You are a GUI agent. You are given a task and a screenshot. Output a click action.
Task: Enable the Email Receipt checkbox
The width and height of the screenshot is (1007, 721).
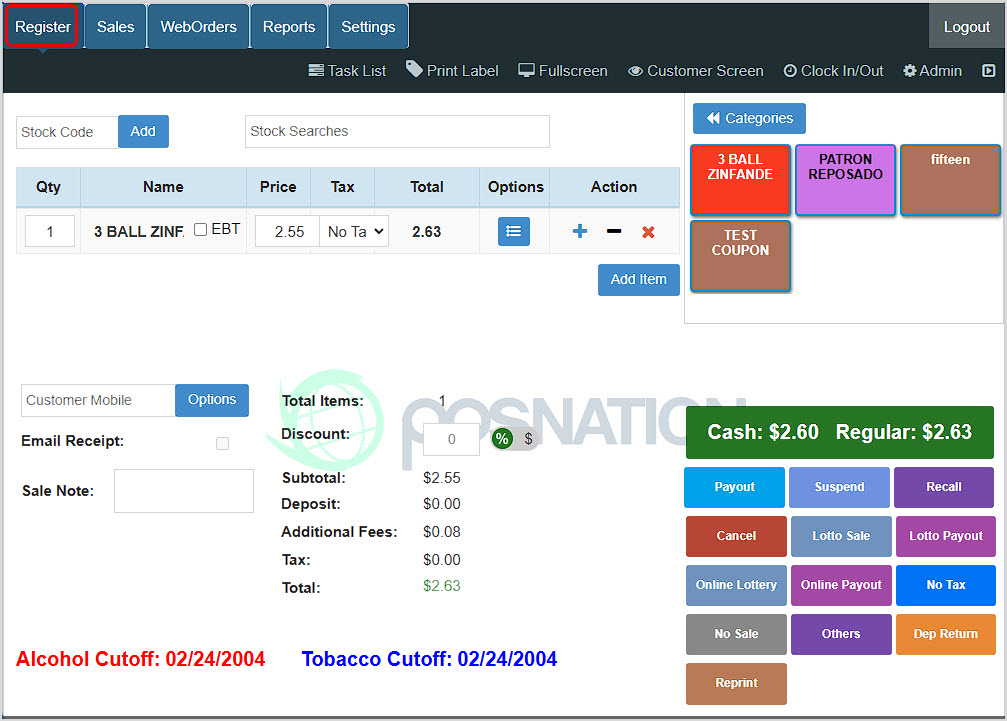point(222,443)
